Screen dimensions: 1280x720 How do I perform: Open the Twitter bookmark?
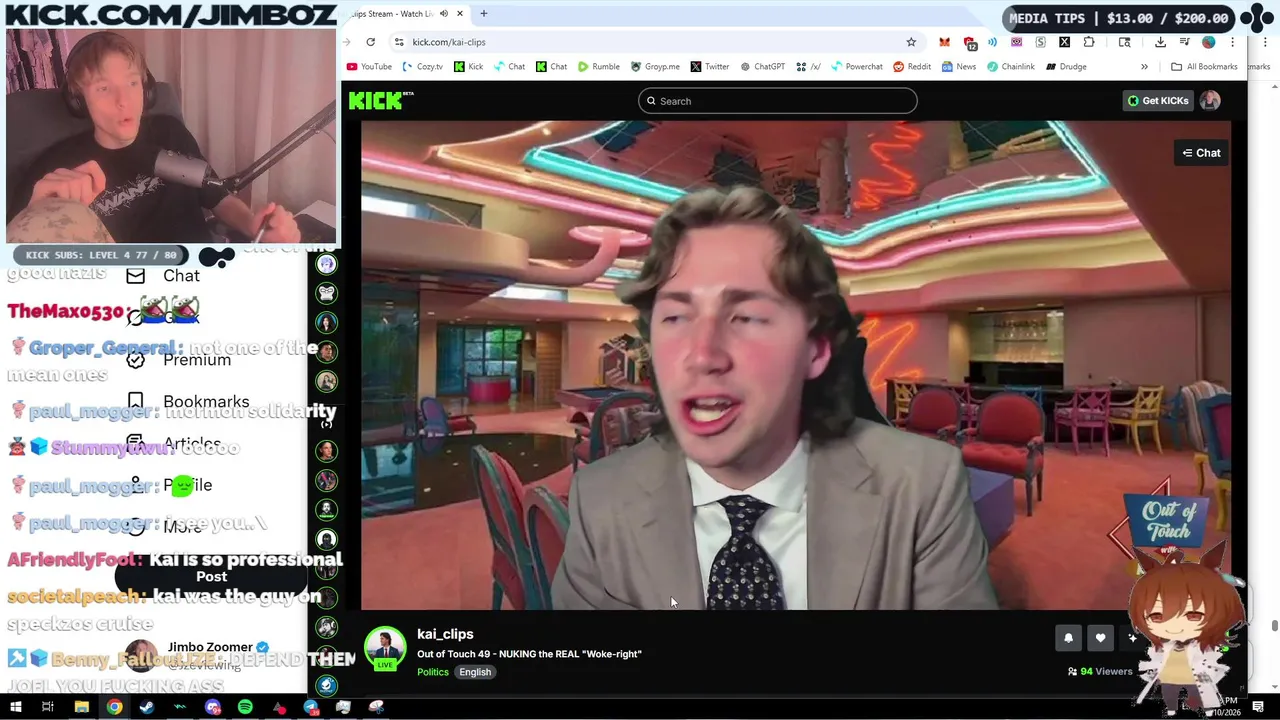[709, 67]
